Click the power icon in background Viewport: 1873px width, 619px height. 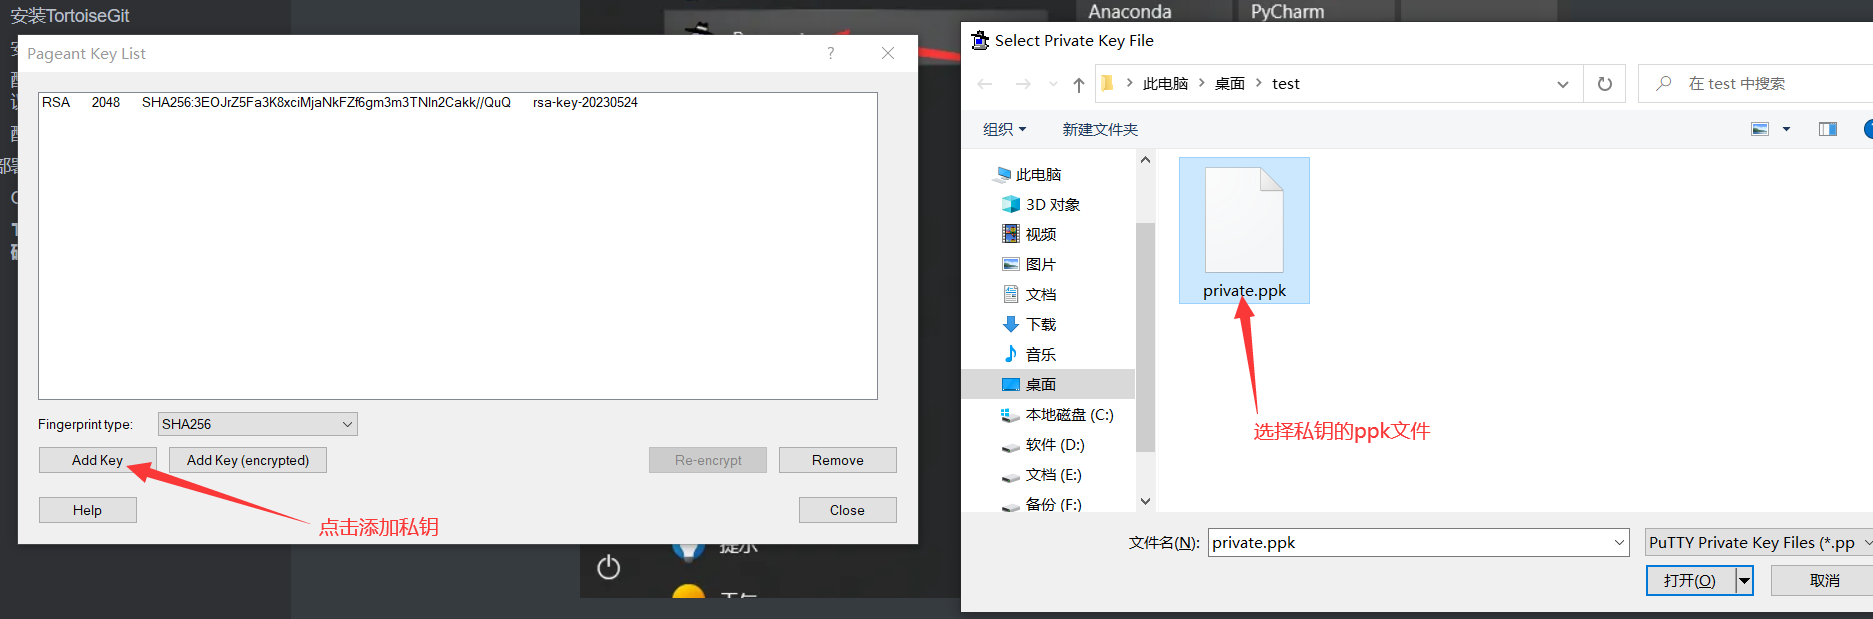pos(608,567)
